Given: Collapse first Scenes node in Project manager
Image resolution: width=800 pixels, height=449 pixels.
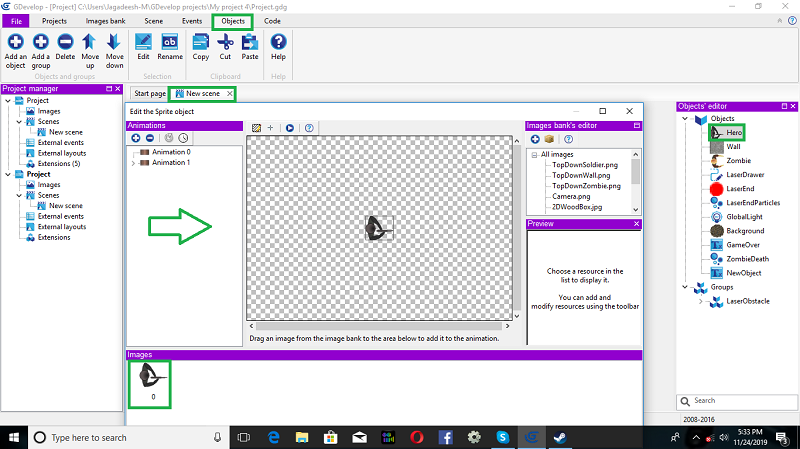Looking at the screenshot, I should point(19,121).
